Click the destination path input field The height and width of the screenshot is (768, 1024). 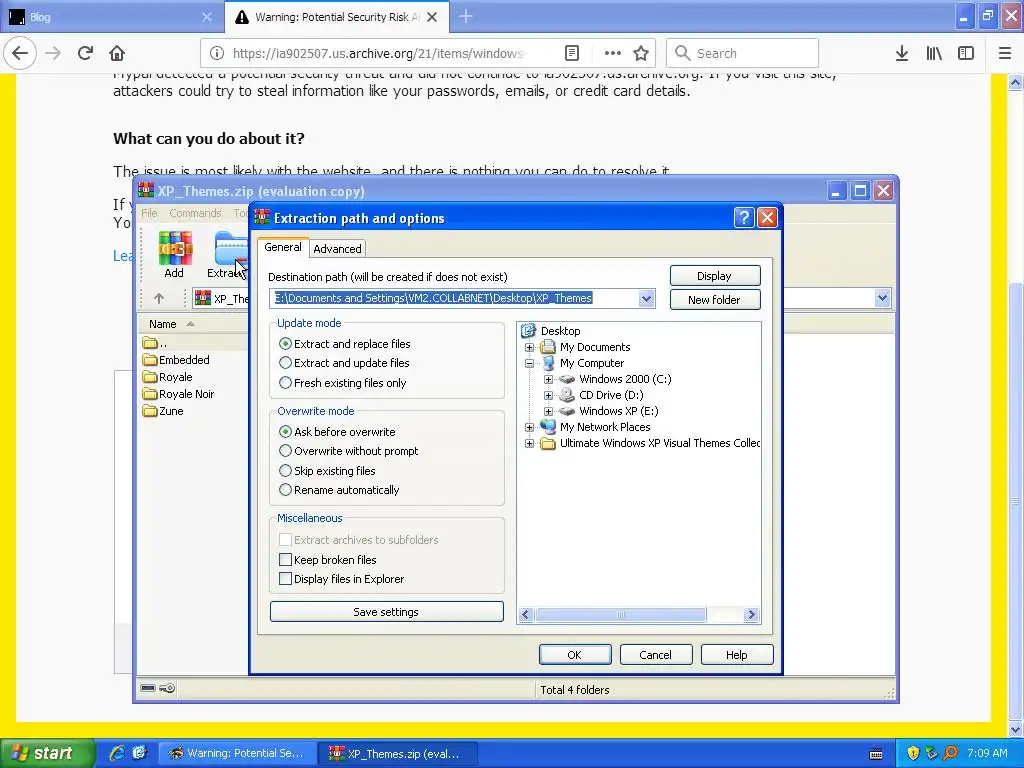coord(455,298)
